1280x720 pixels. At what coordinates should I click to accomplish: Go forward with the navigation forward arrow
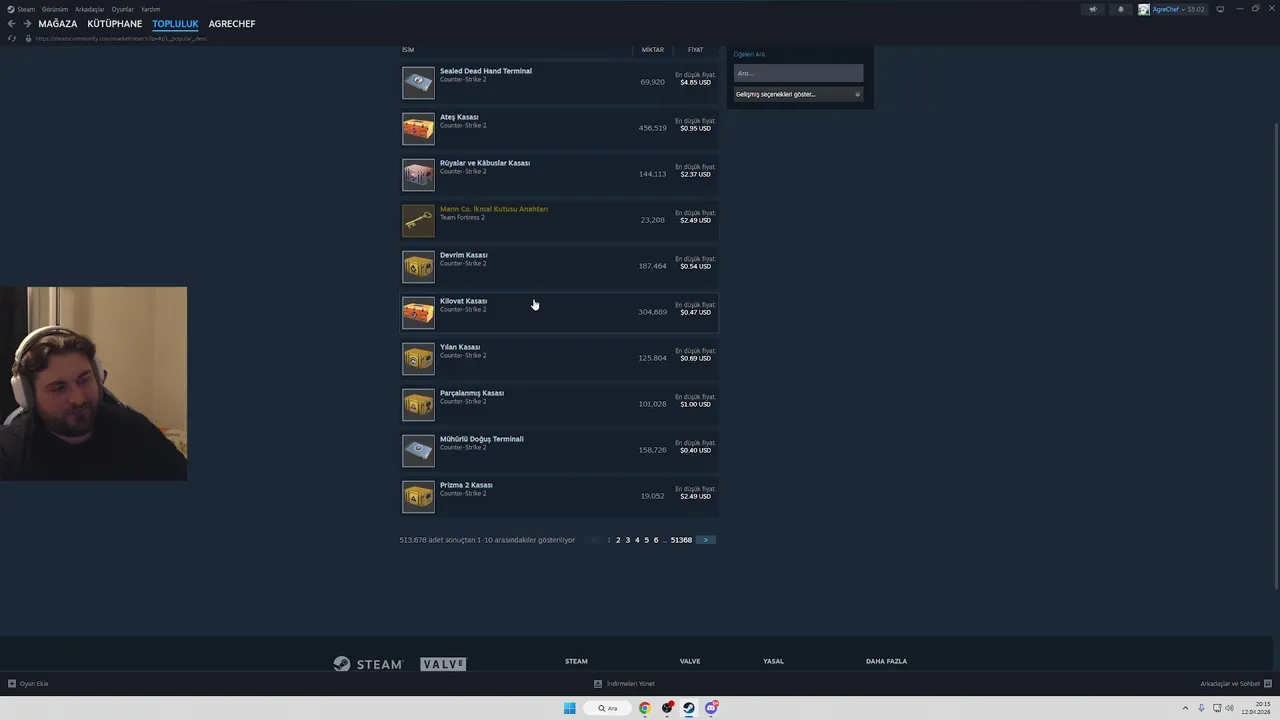27,24
